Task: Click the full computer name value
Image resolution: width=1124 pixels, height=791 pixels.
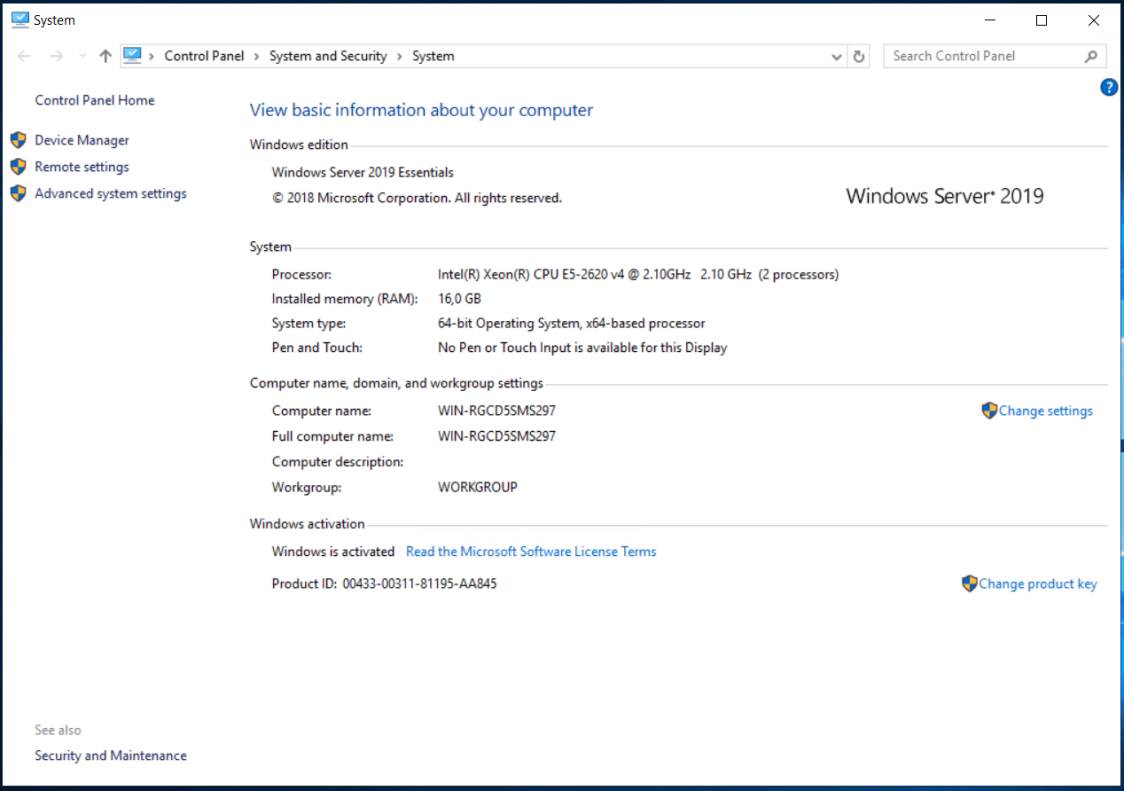Action: [497, 436]
